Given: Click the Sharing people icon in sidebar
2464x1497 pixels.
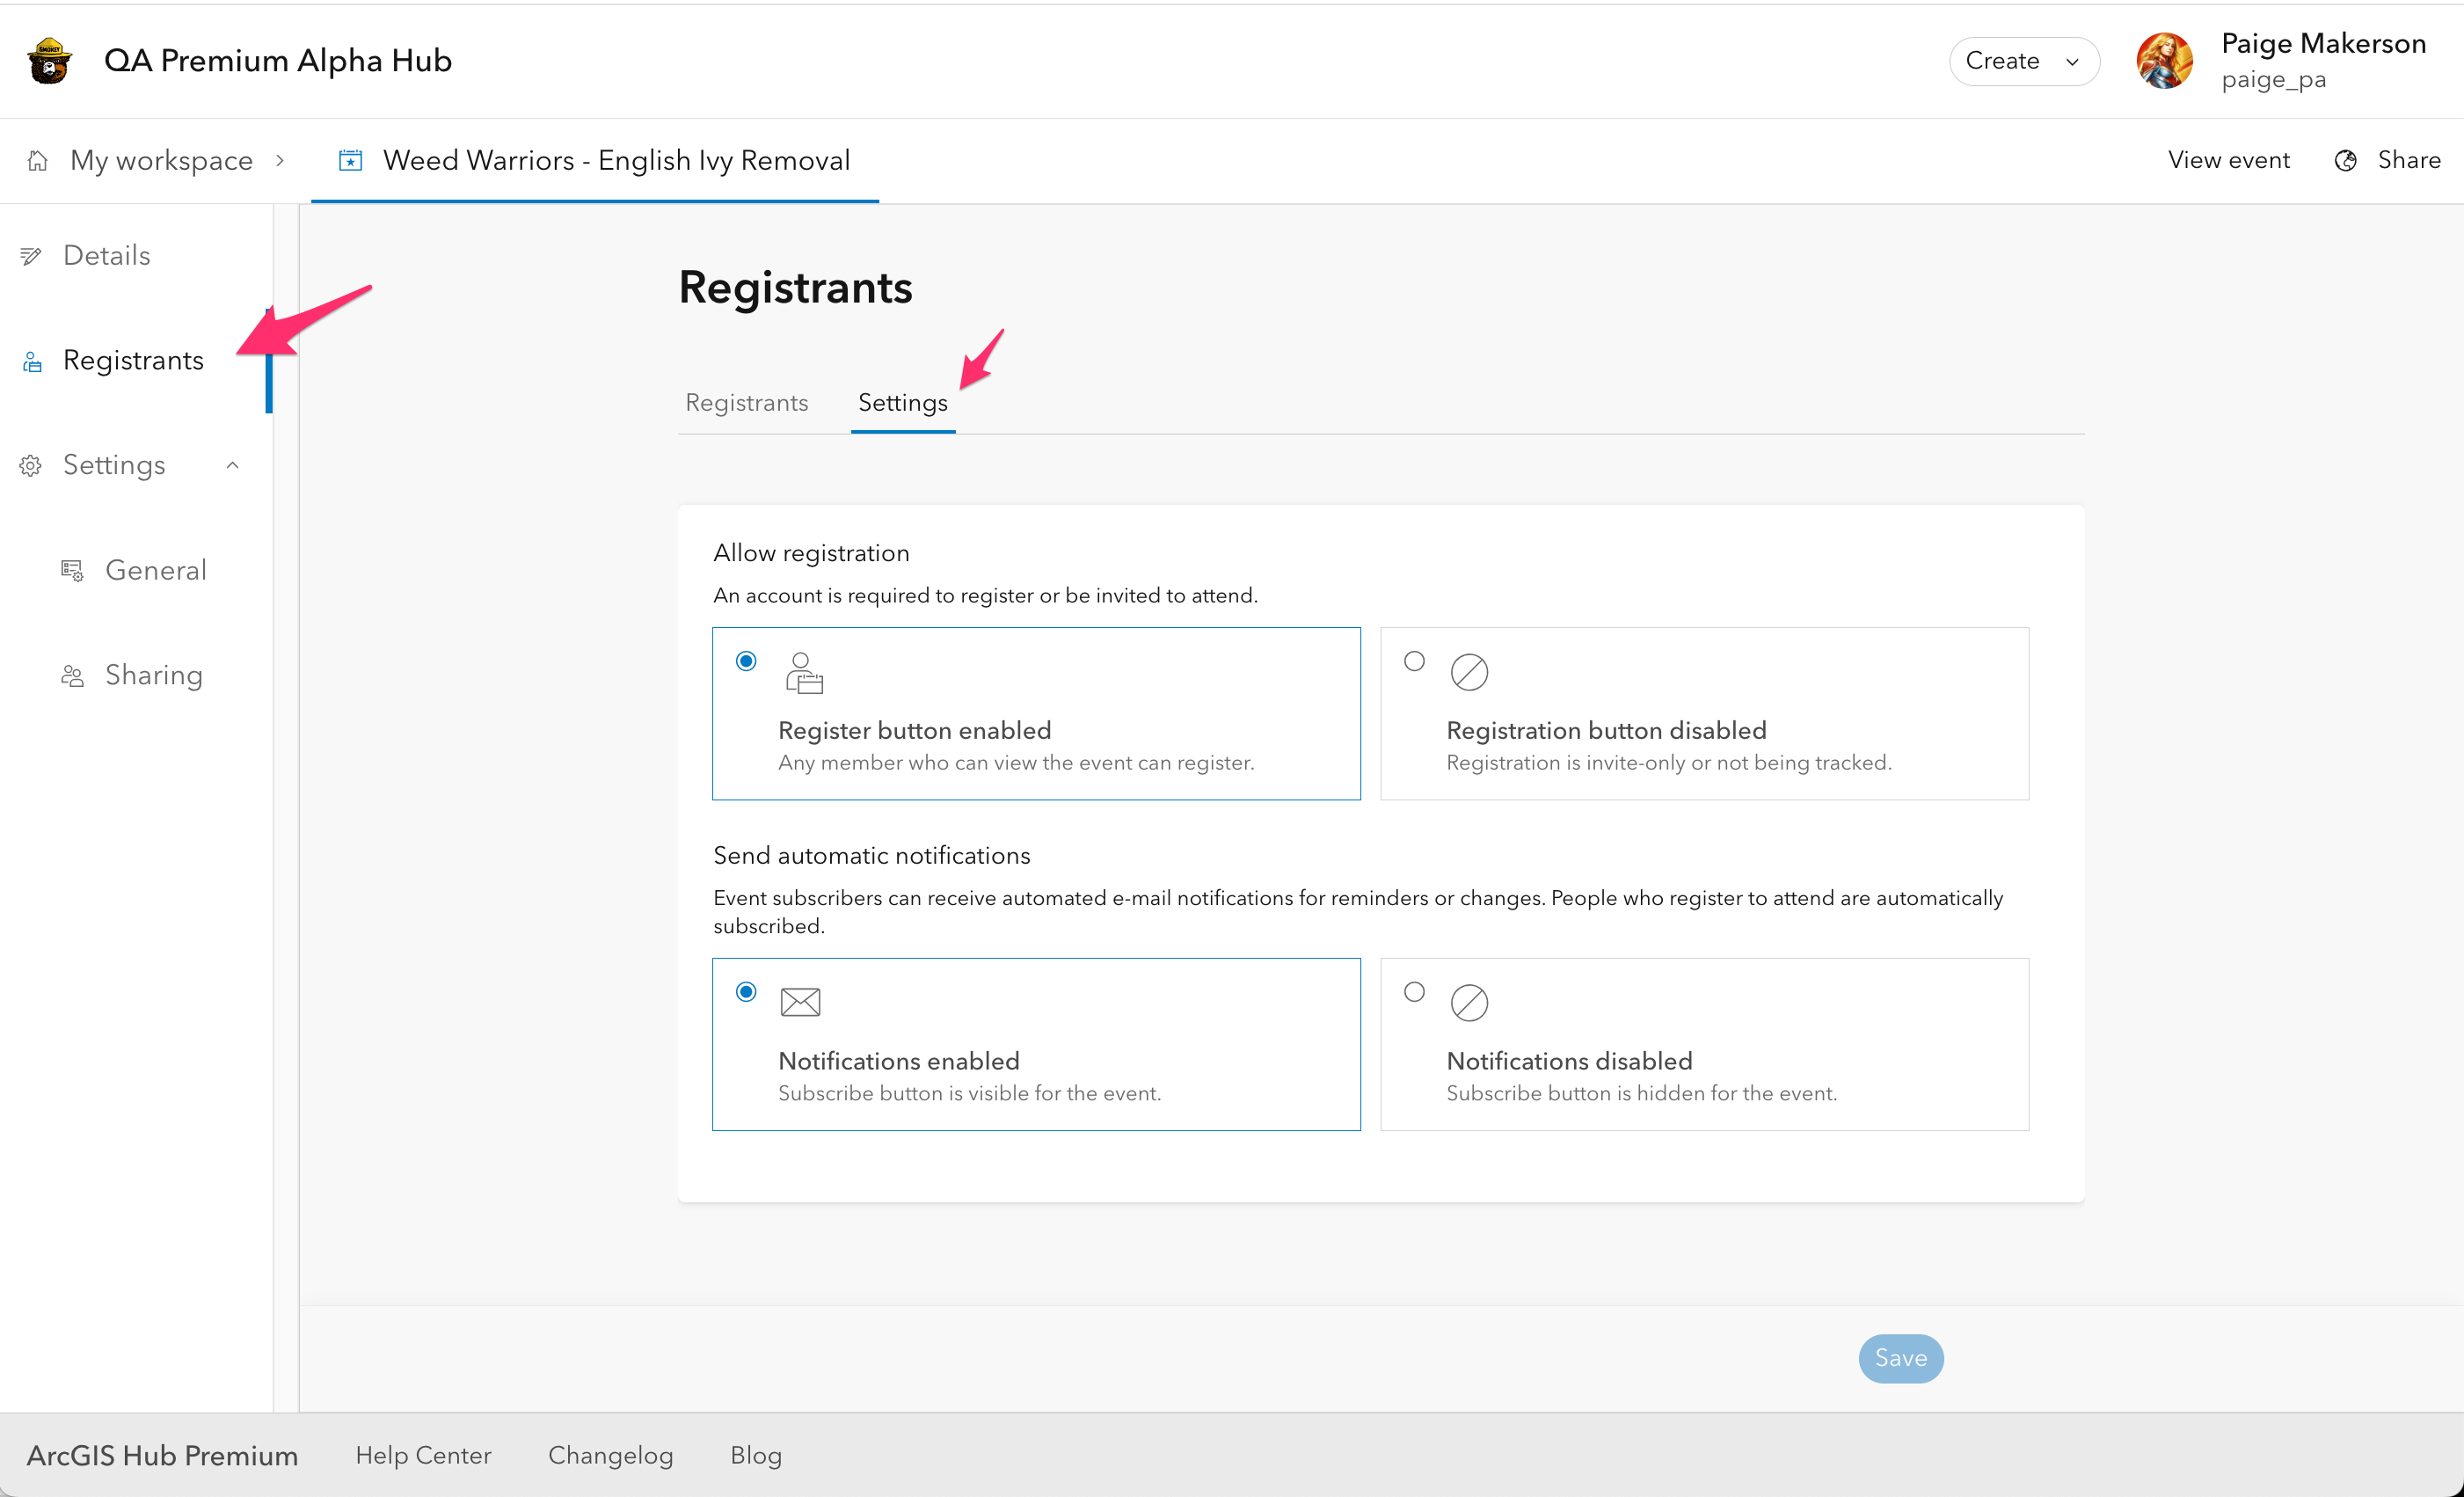Looking at the screenshot, I should (72, 676).
